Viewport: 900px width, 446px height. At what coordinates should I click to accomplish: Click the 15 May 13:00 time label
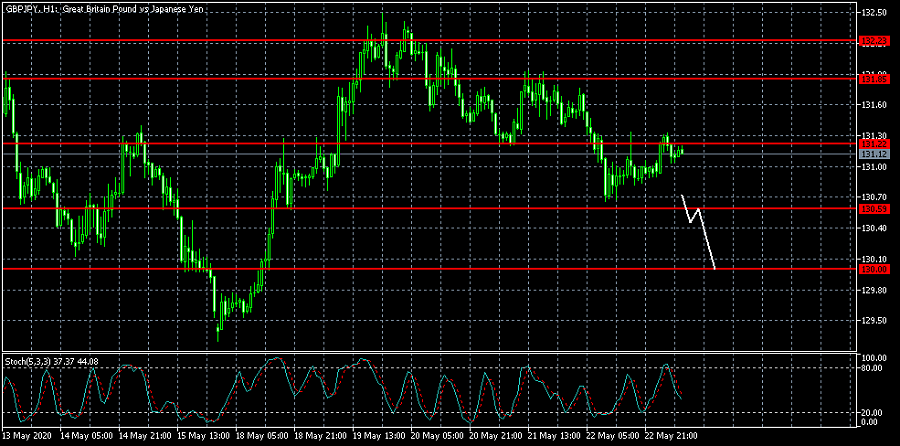[x=205, y=436]
